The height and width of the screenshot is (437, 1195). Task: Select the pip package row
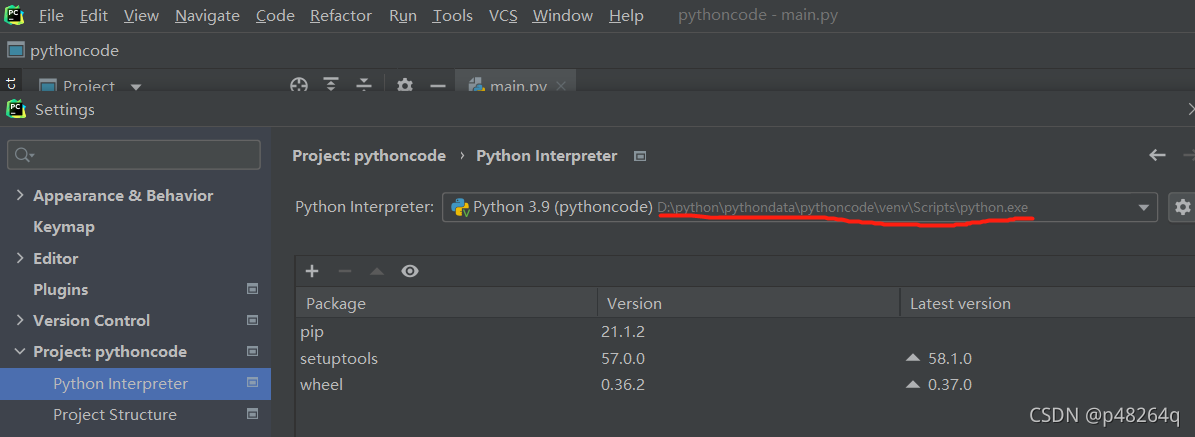point(745,333)
